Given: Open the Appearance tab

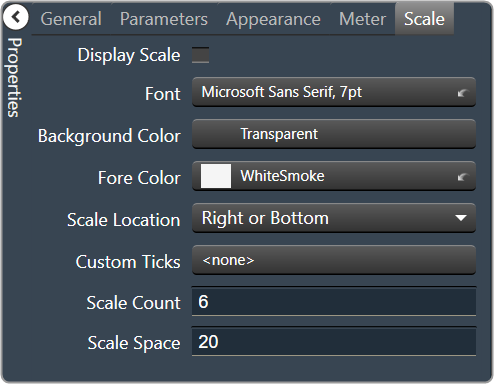Looking at the screenshot, I should [x=273, y=19].
